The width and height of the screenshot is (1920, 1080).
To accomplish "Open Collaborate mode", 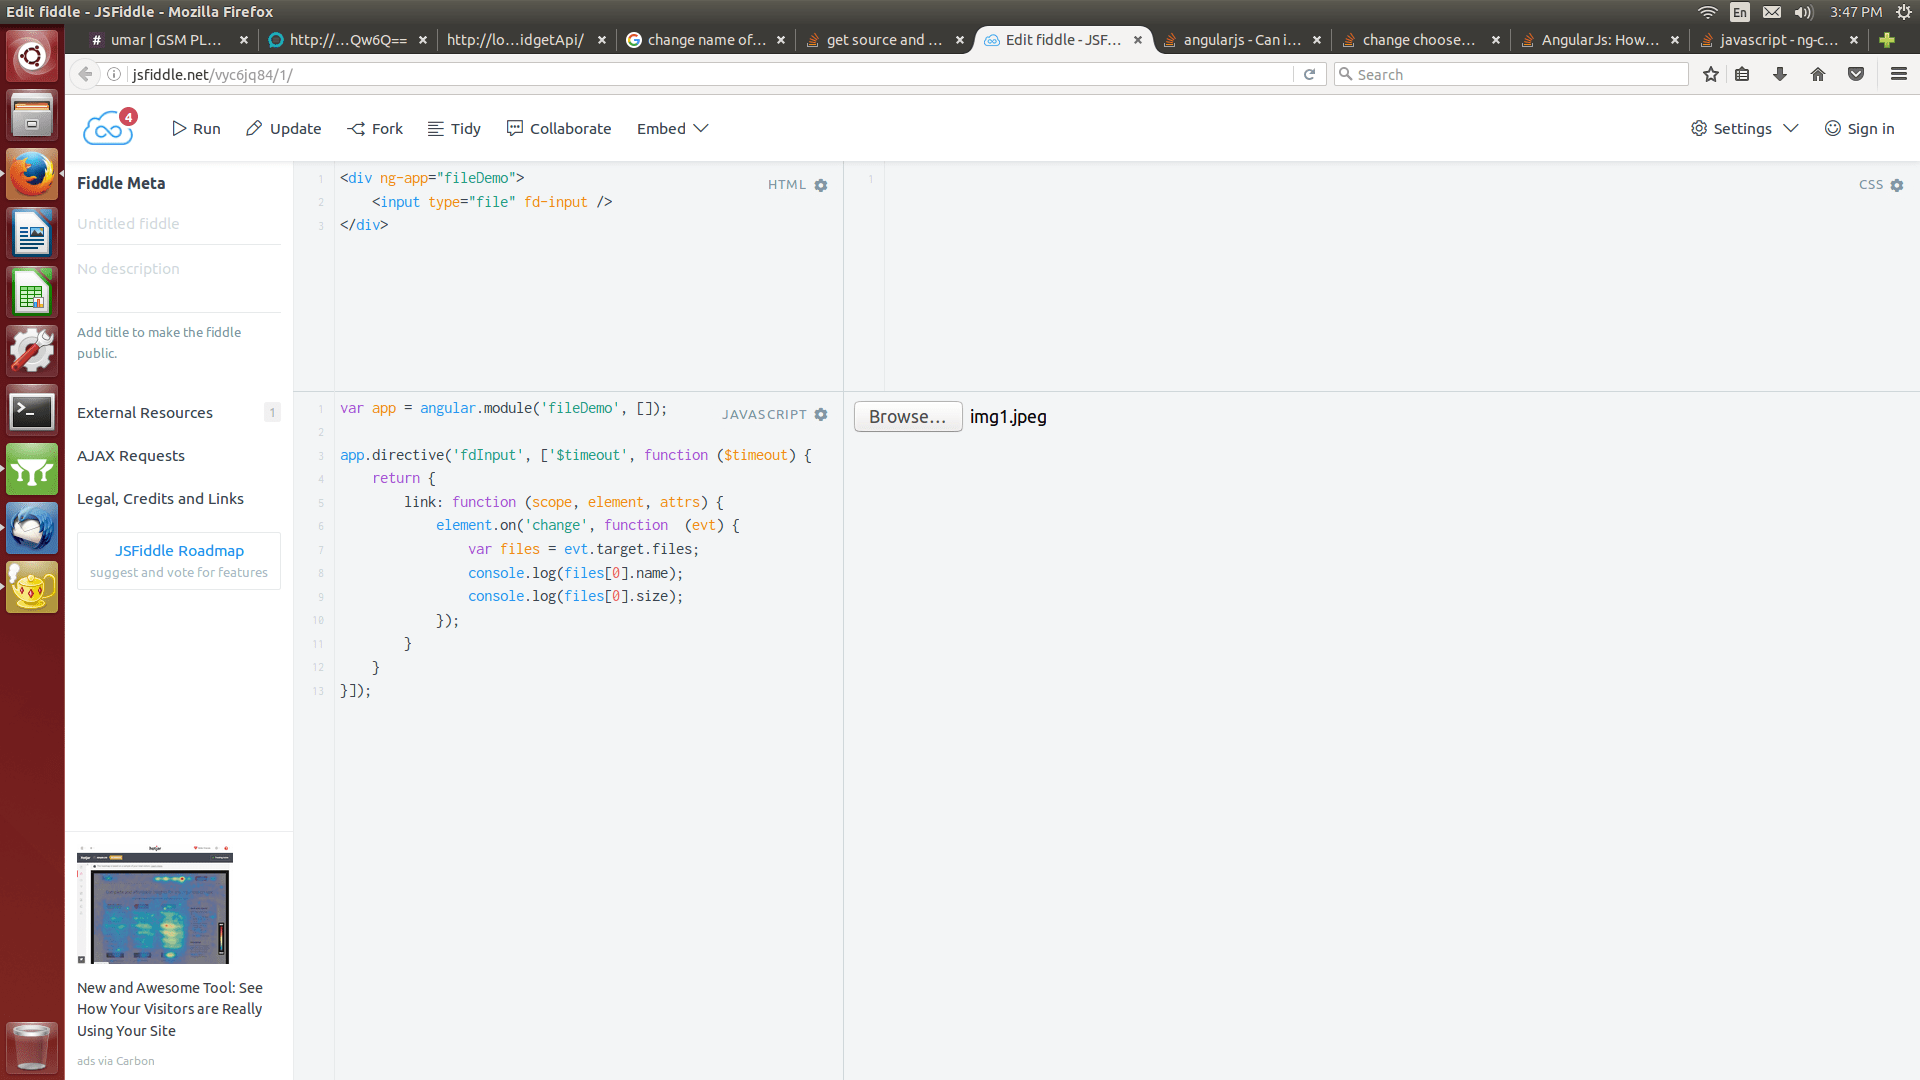I will [558, 128].
